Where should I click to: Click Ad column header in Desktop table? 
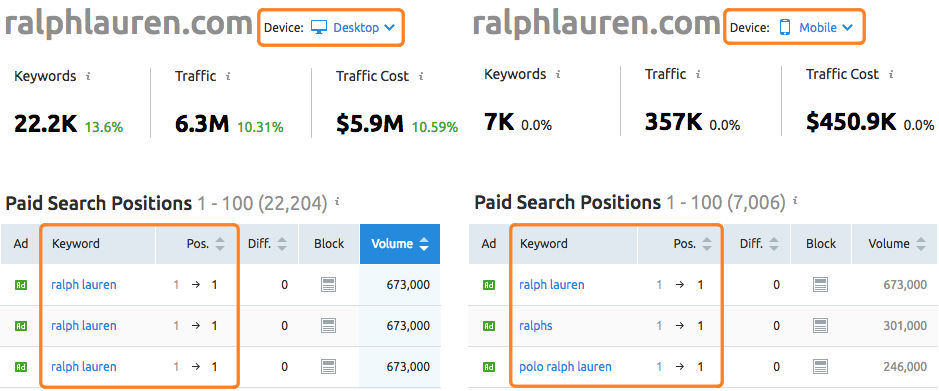click(x=21, y=244)
